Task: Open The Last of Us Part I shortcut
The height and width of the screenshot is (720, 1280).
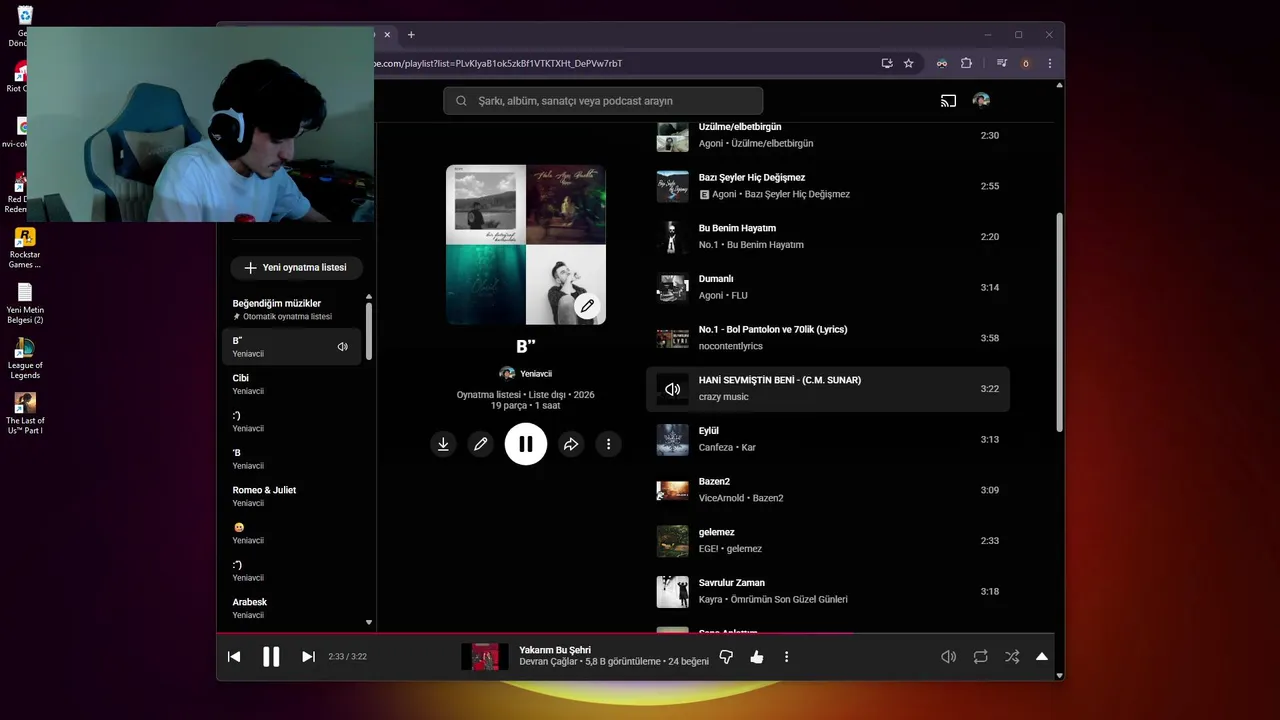Action: [25, 413]
